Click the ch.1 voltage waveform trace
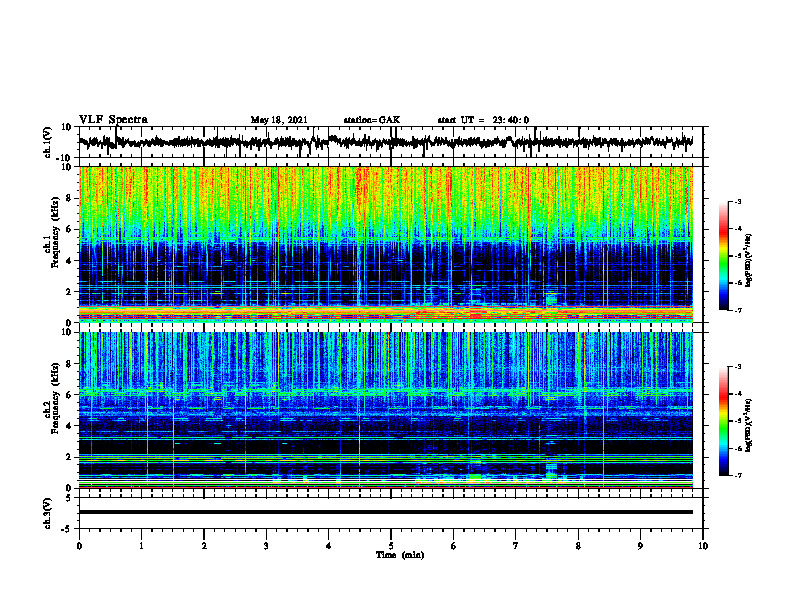 click(x=385, y=142)
